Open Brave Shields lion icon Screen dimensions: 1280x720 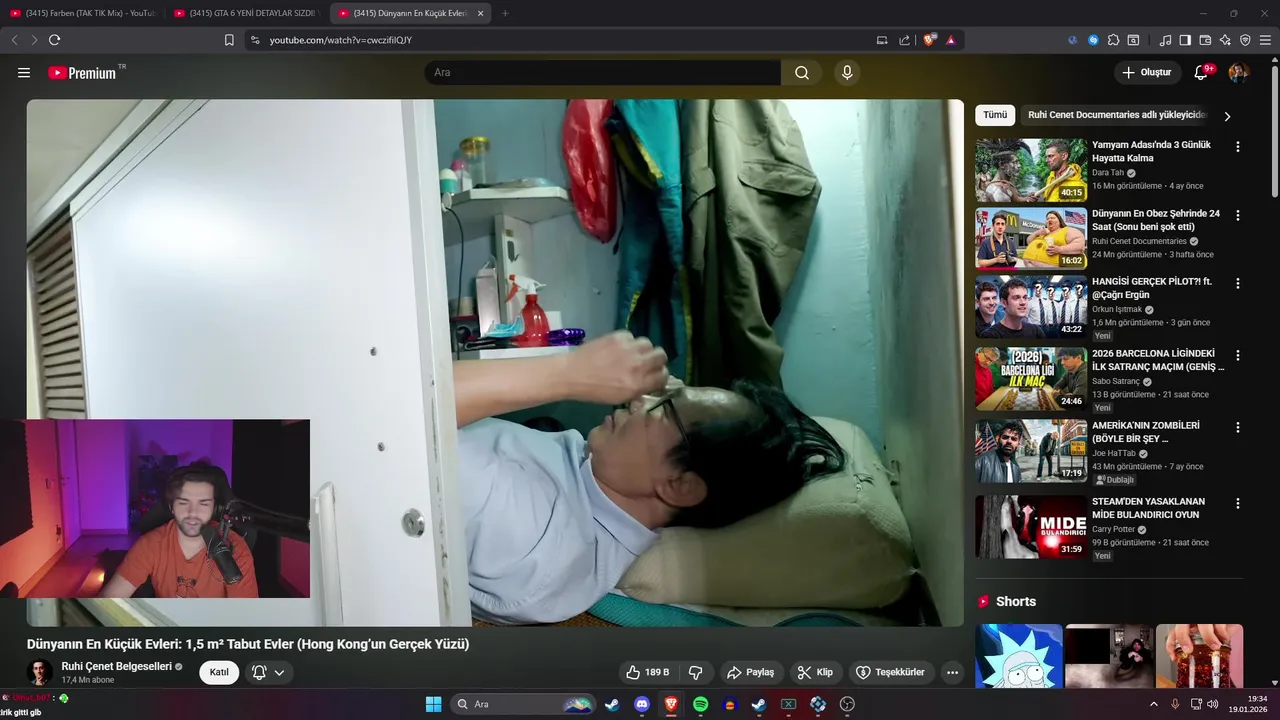[x=929, y=40]
